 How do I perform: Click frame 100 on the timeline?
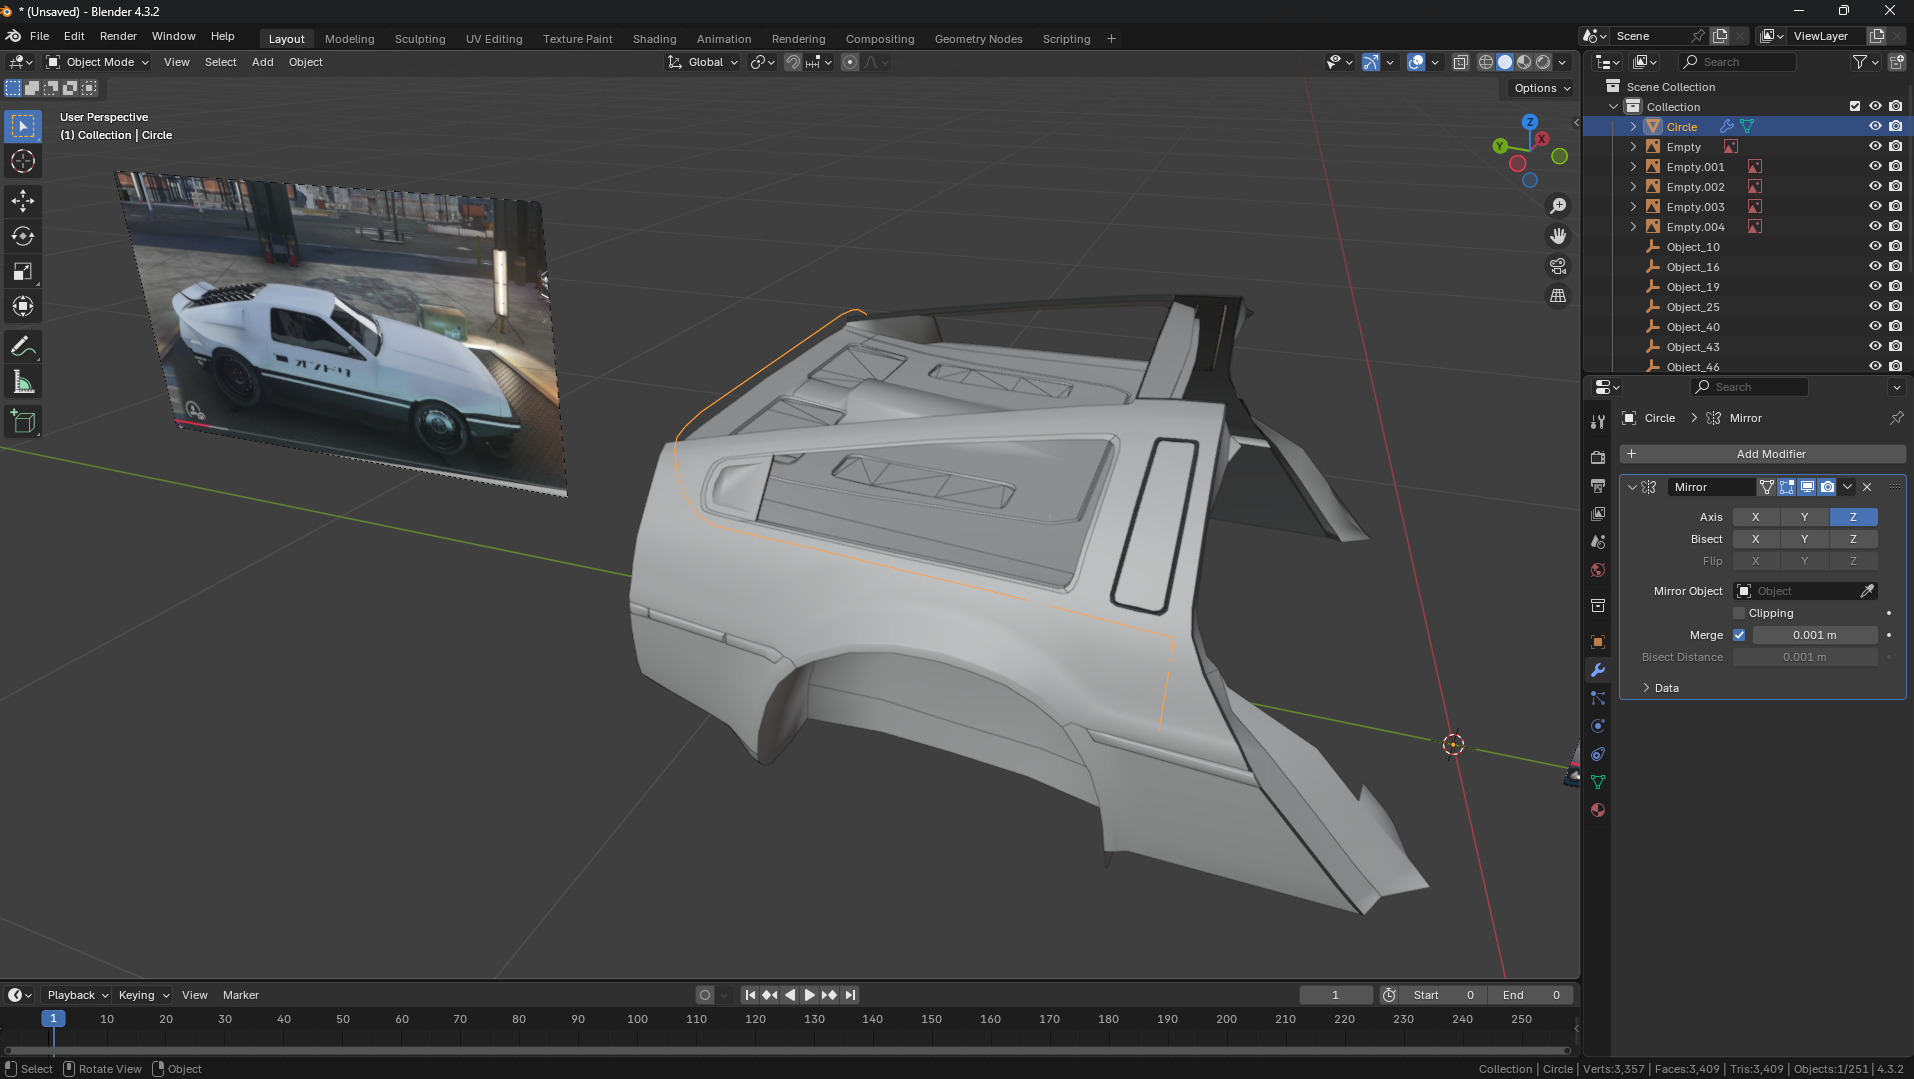point(637,1019)
